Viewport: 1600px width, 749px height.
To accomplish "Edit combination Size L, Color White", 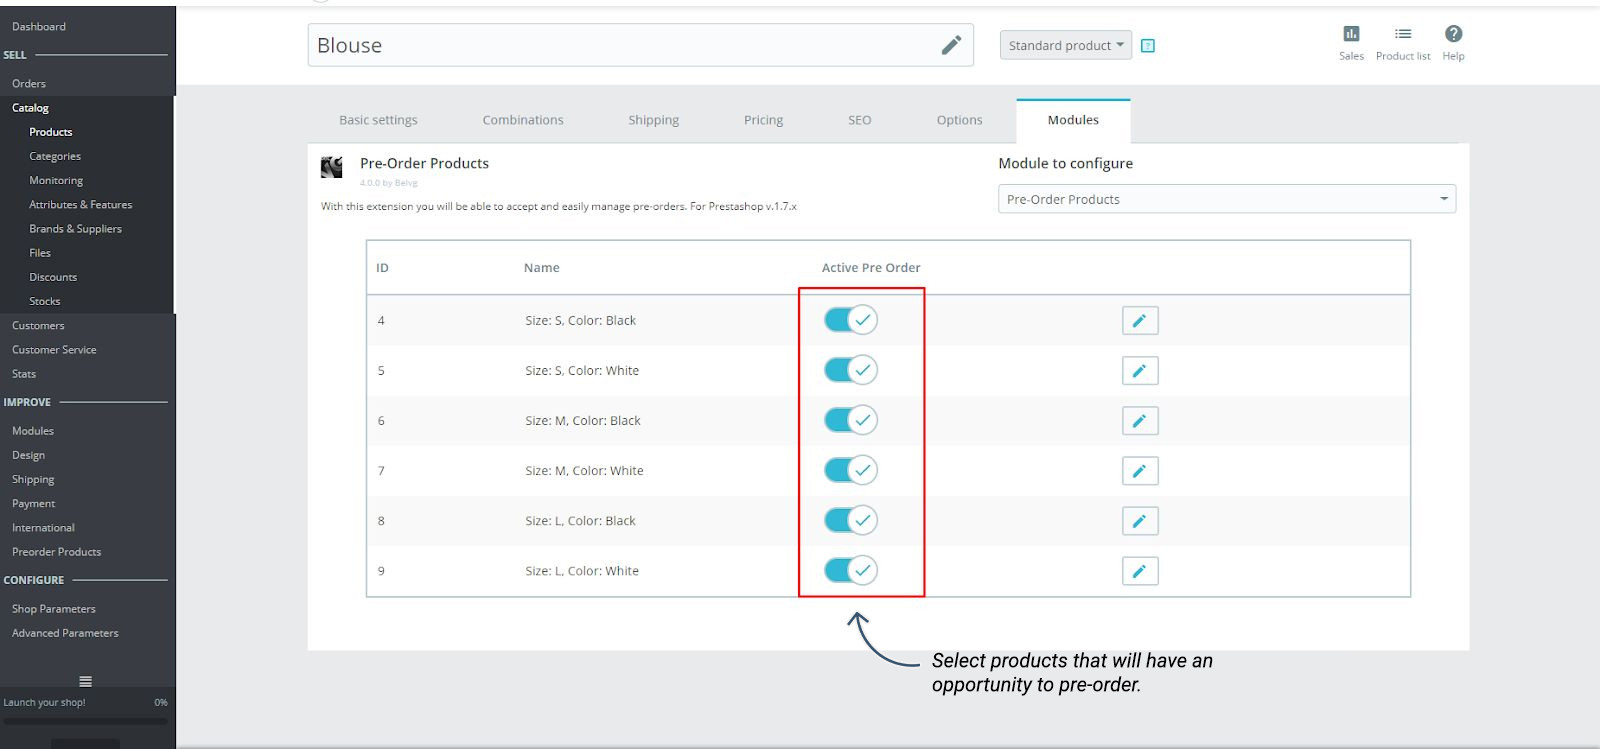I will [x=1139, y=571].
